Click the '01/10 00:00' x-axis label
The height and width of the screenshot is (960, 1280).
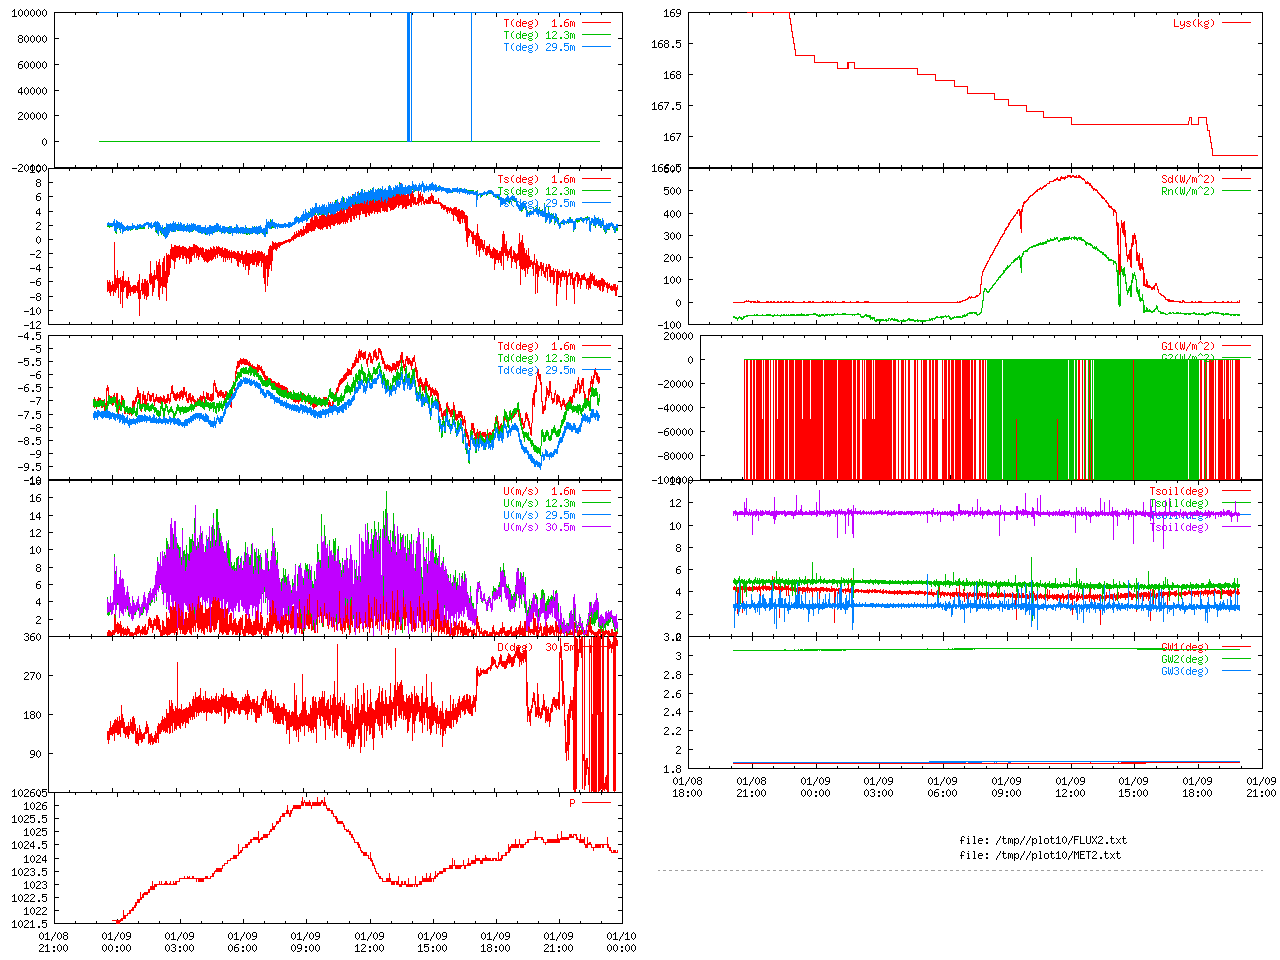pyautogui.click(x=622, y=942)
